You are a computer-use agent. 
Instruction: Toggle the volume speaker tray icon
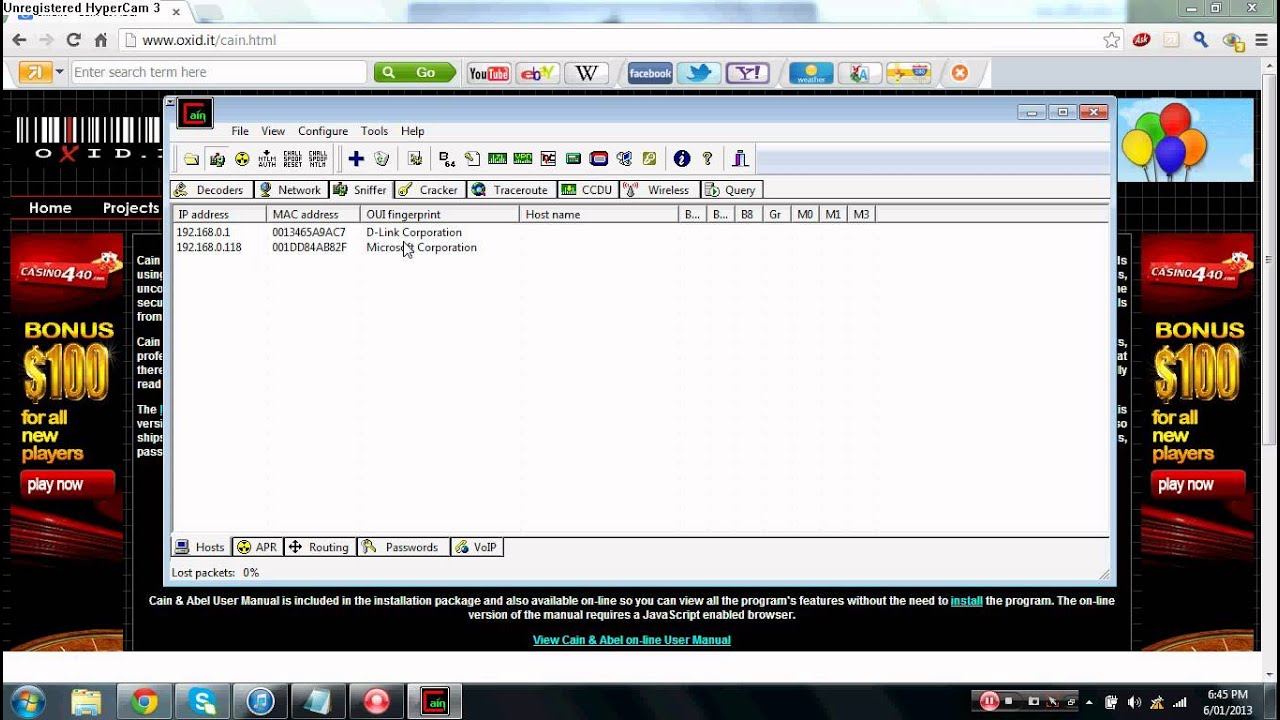click(x=1135, y=702)
